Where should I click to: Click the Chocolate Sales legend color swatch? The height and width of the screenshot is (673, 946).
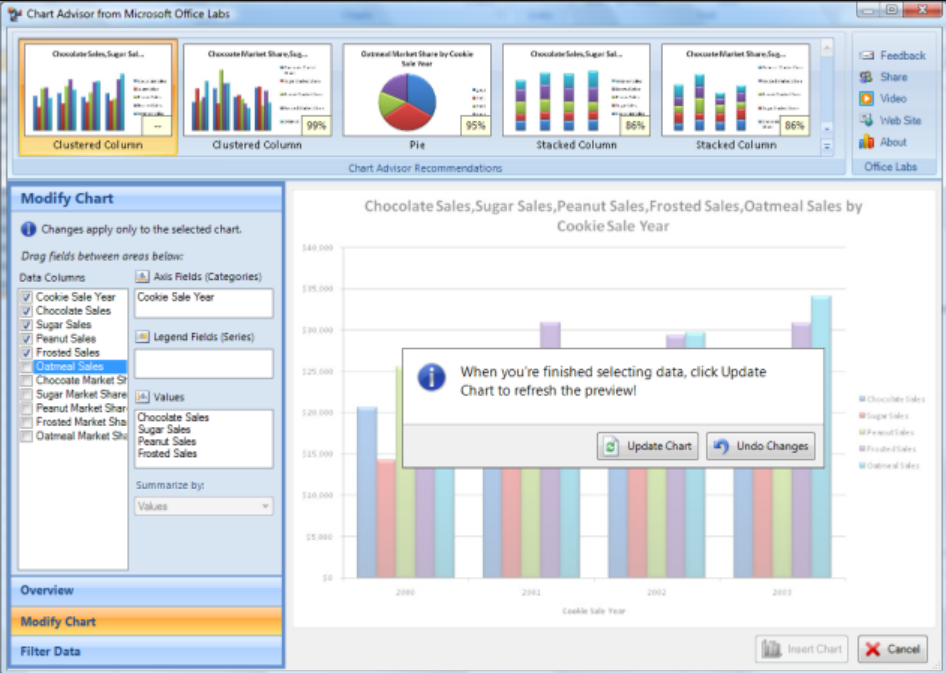[862, 399]
